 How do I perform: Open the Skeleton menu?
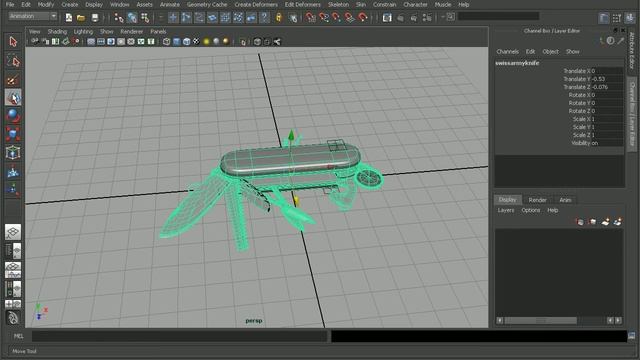(338, 4)
